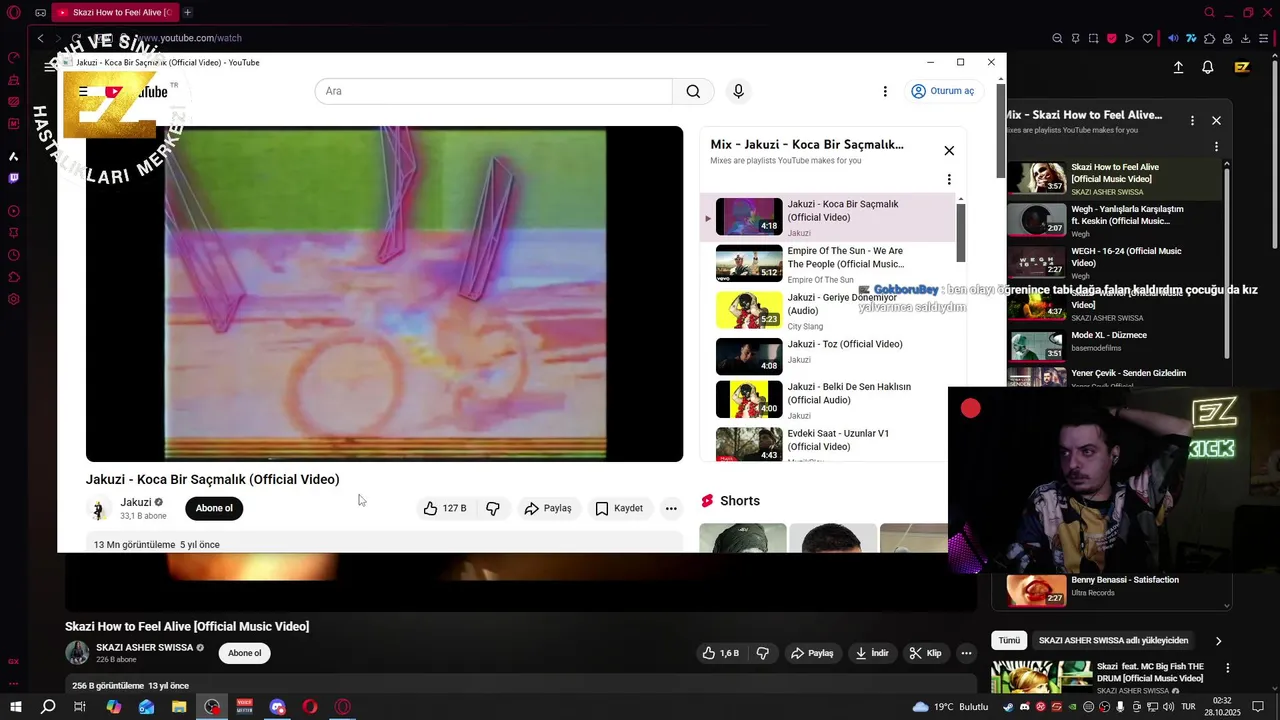
Task: Open the Jakuzi channel name link
Action: [x=136, y=502]
